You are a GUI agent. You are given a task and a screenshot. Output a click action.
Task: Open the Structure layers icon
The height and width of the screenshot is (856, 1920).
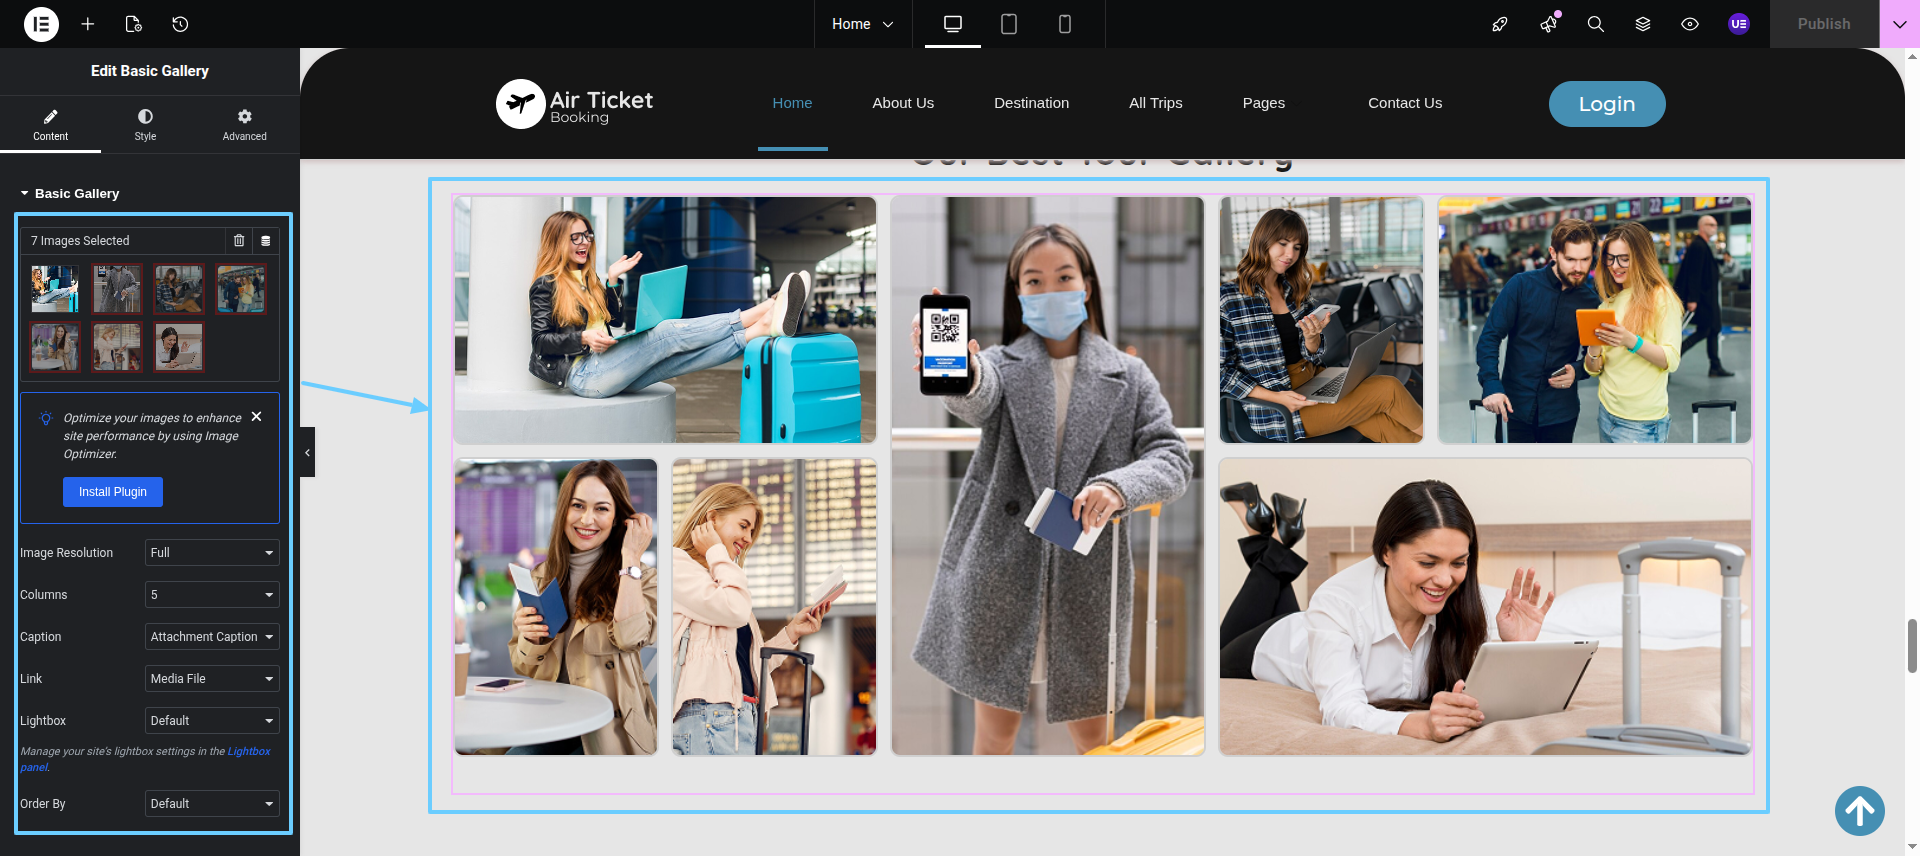tap(1642, 24)
